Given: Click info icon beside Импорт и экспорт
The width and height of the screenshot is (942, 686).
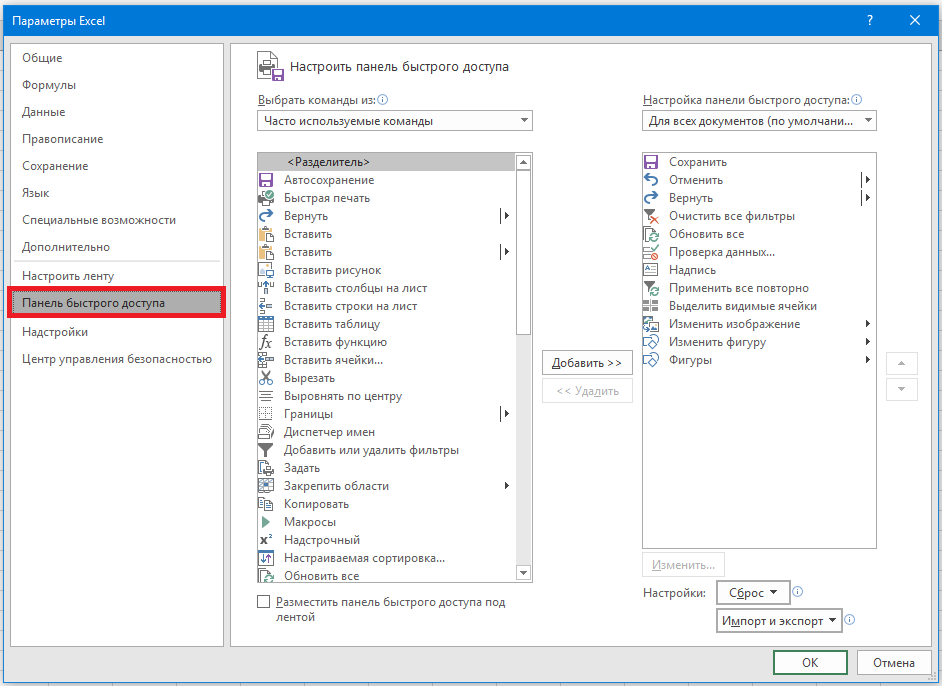Looking at the screenshot, I should click(x=849, y=619).
